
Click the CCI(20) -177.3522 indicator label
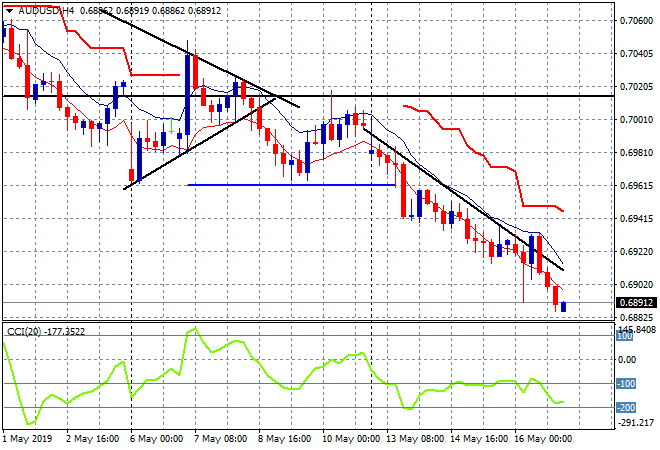pyautogui.click(x=46, y=332)
